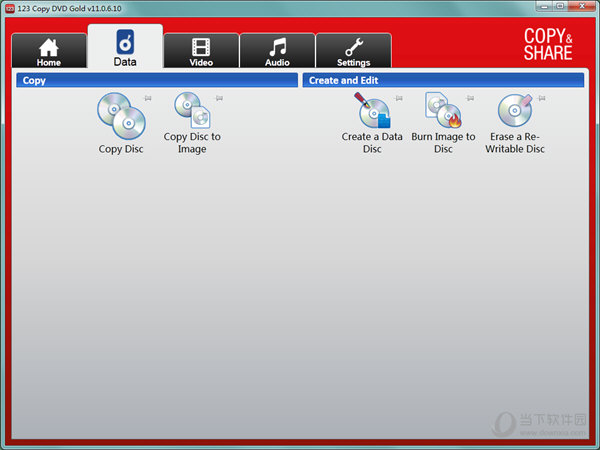The image size is (600, 450).
Task: Minimize the 123 Copy DVD Gold window
Action: (x=544, y=6)
